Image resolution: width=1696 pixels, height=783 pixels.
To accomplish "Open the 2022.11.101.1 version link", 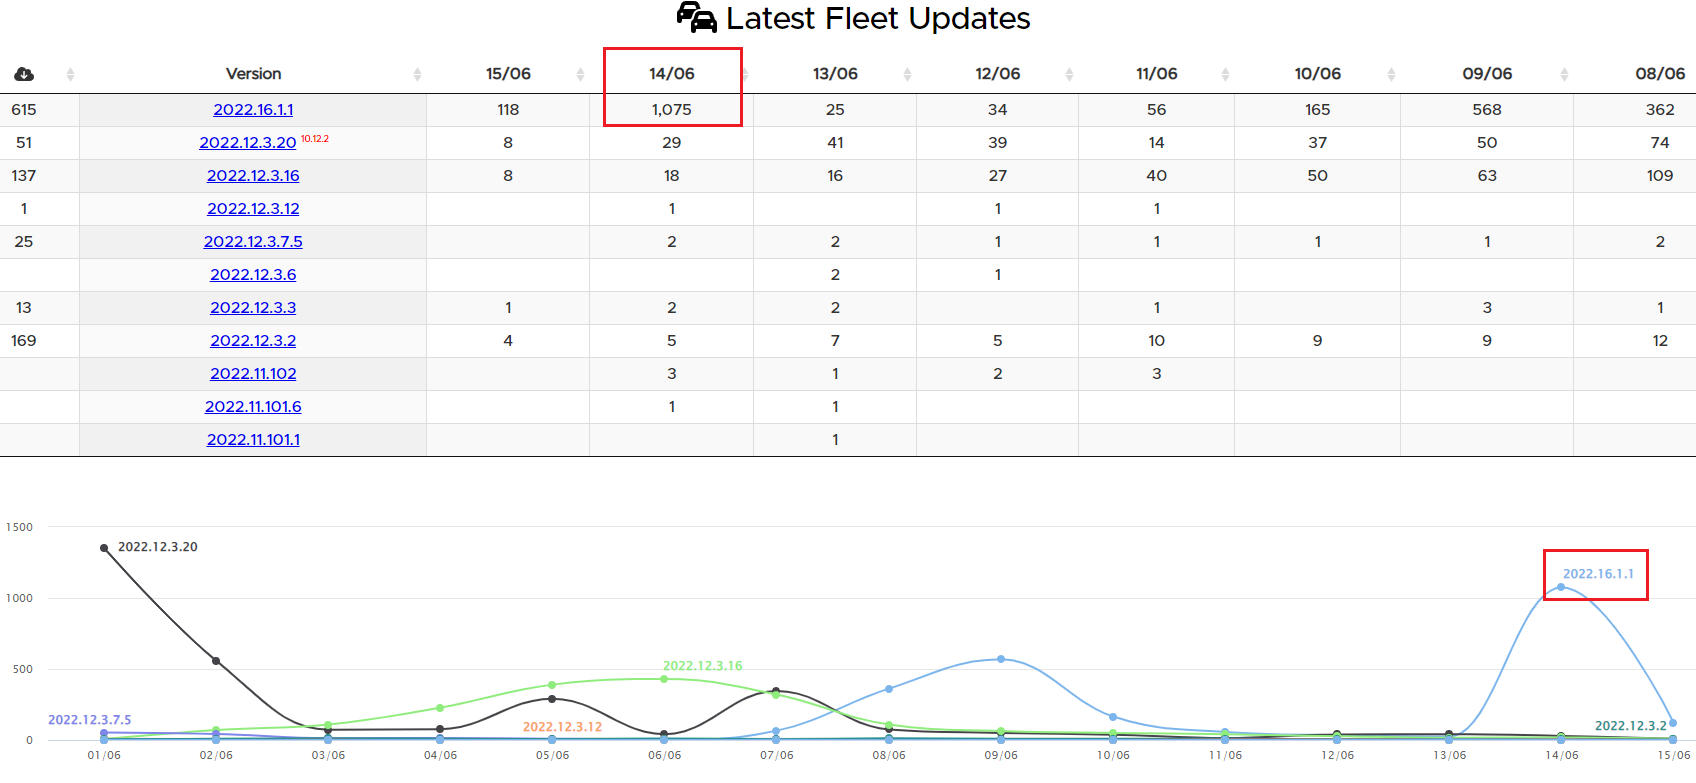I will [253, 440].
